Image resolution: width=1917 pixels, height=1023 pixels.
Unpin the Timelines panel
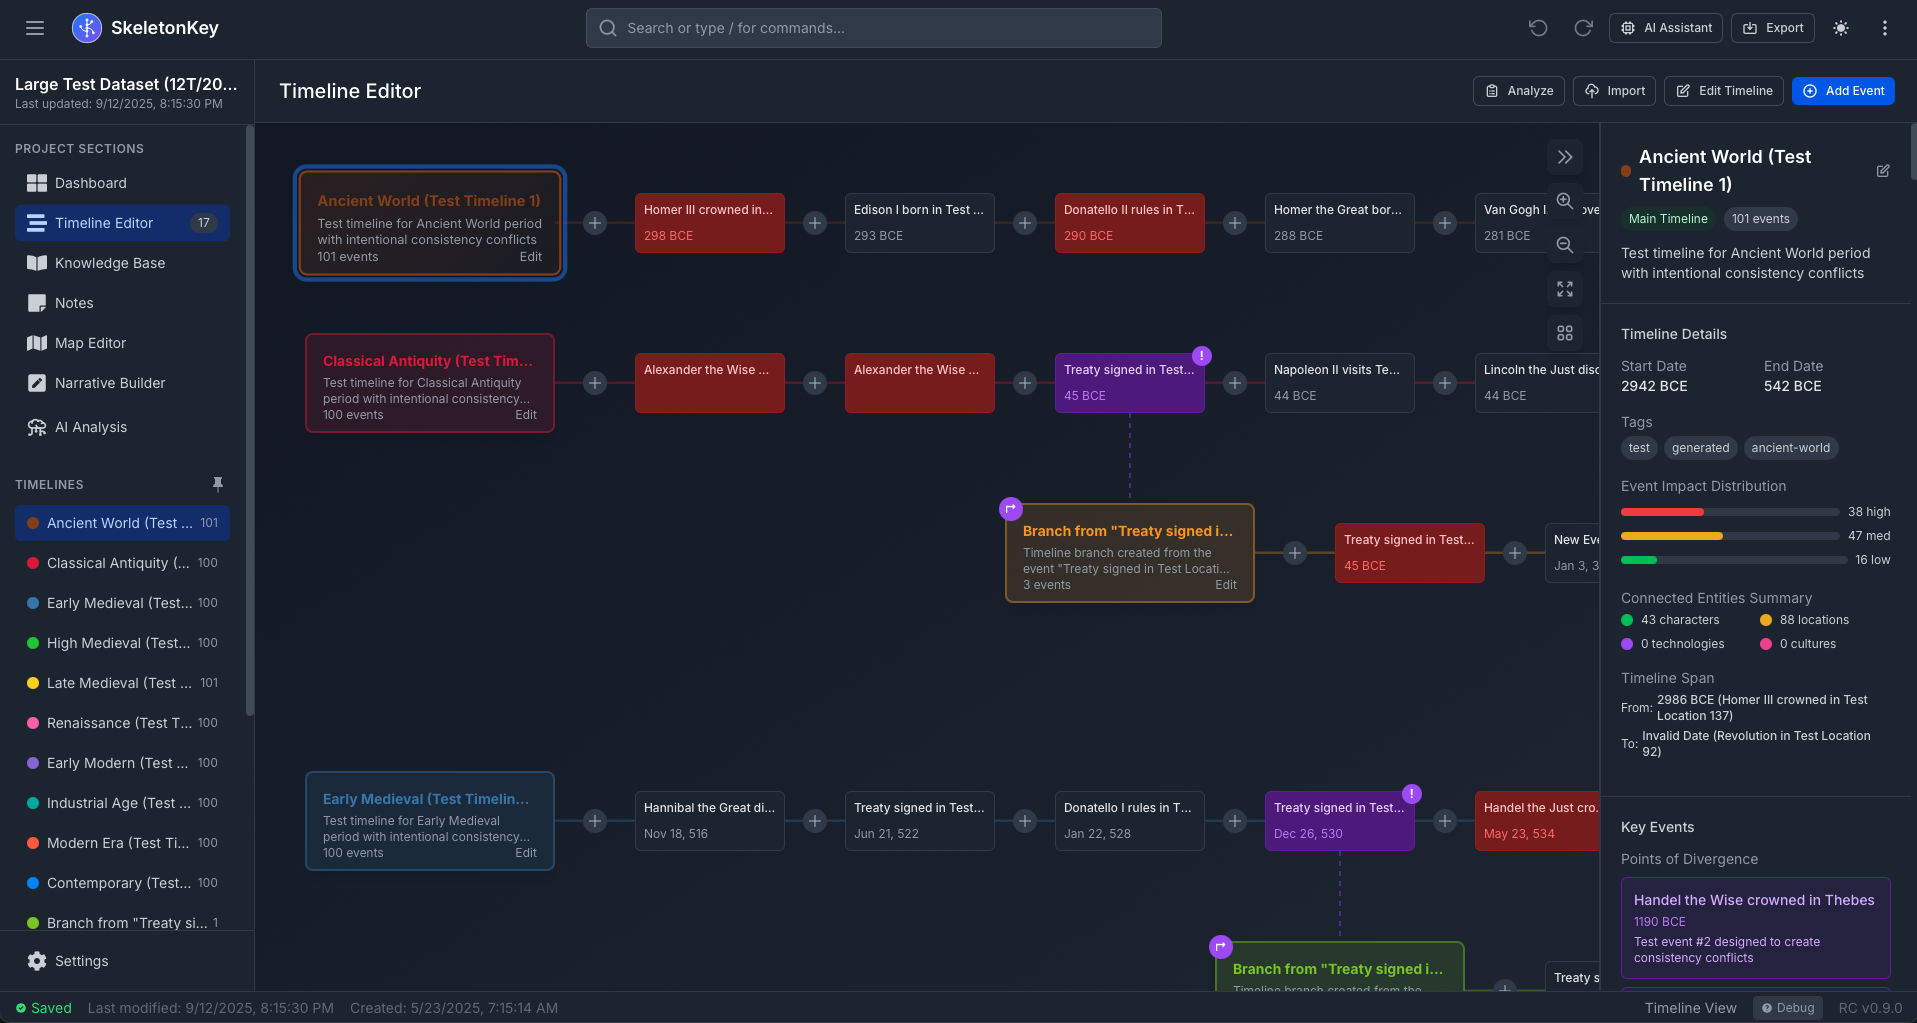click(x=218, y=484)
